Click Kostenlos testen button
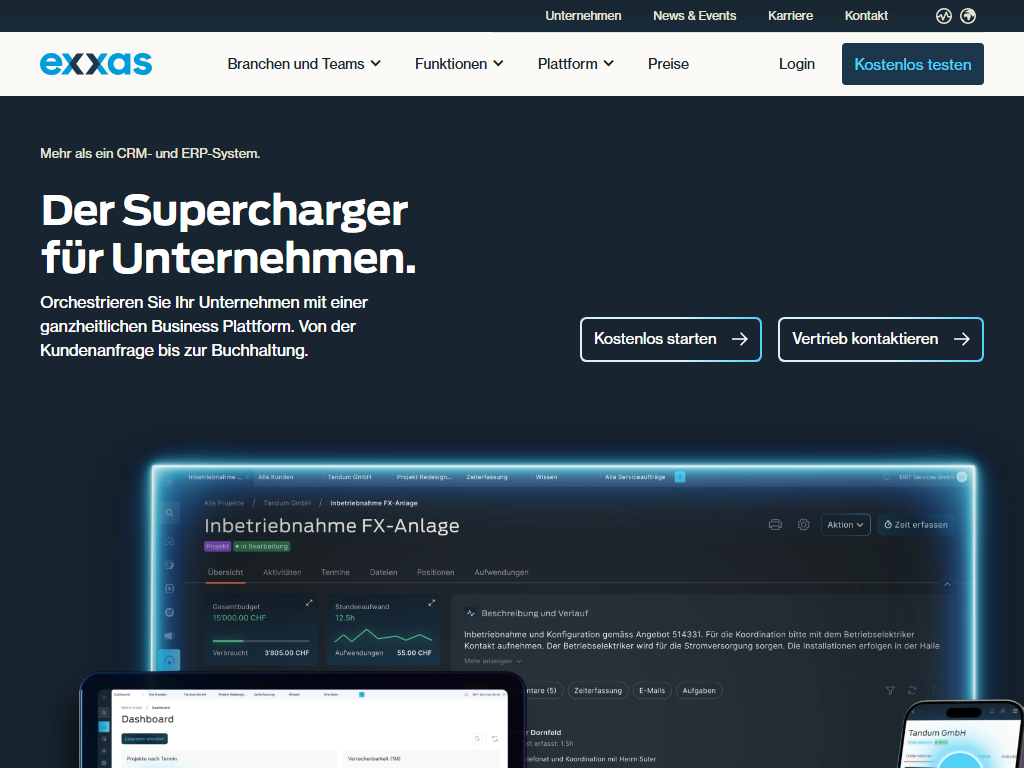The width and height of the screenshot is (1024, 768). click(x=912, y=64)
